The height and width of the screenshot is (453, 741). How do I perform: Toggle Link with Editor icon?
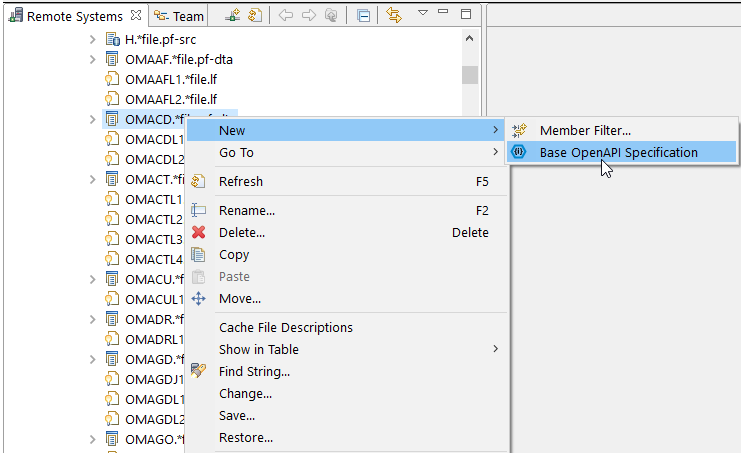[393, 16]
